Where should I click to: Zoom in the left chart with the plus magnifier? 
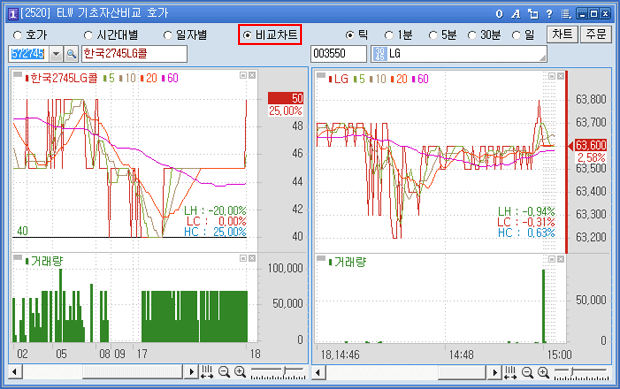(x=240, y=372)
